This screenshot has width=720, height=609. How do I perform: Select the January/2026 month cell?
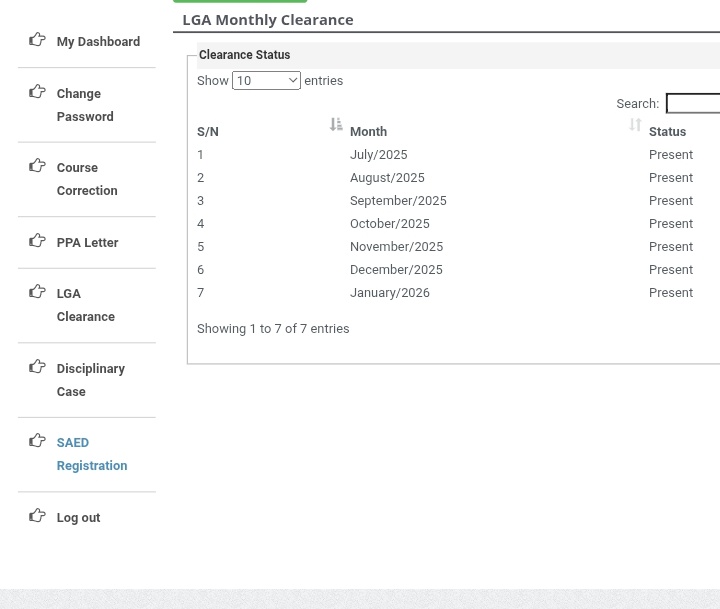coord(390,293)
